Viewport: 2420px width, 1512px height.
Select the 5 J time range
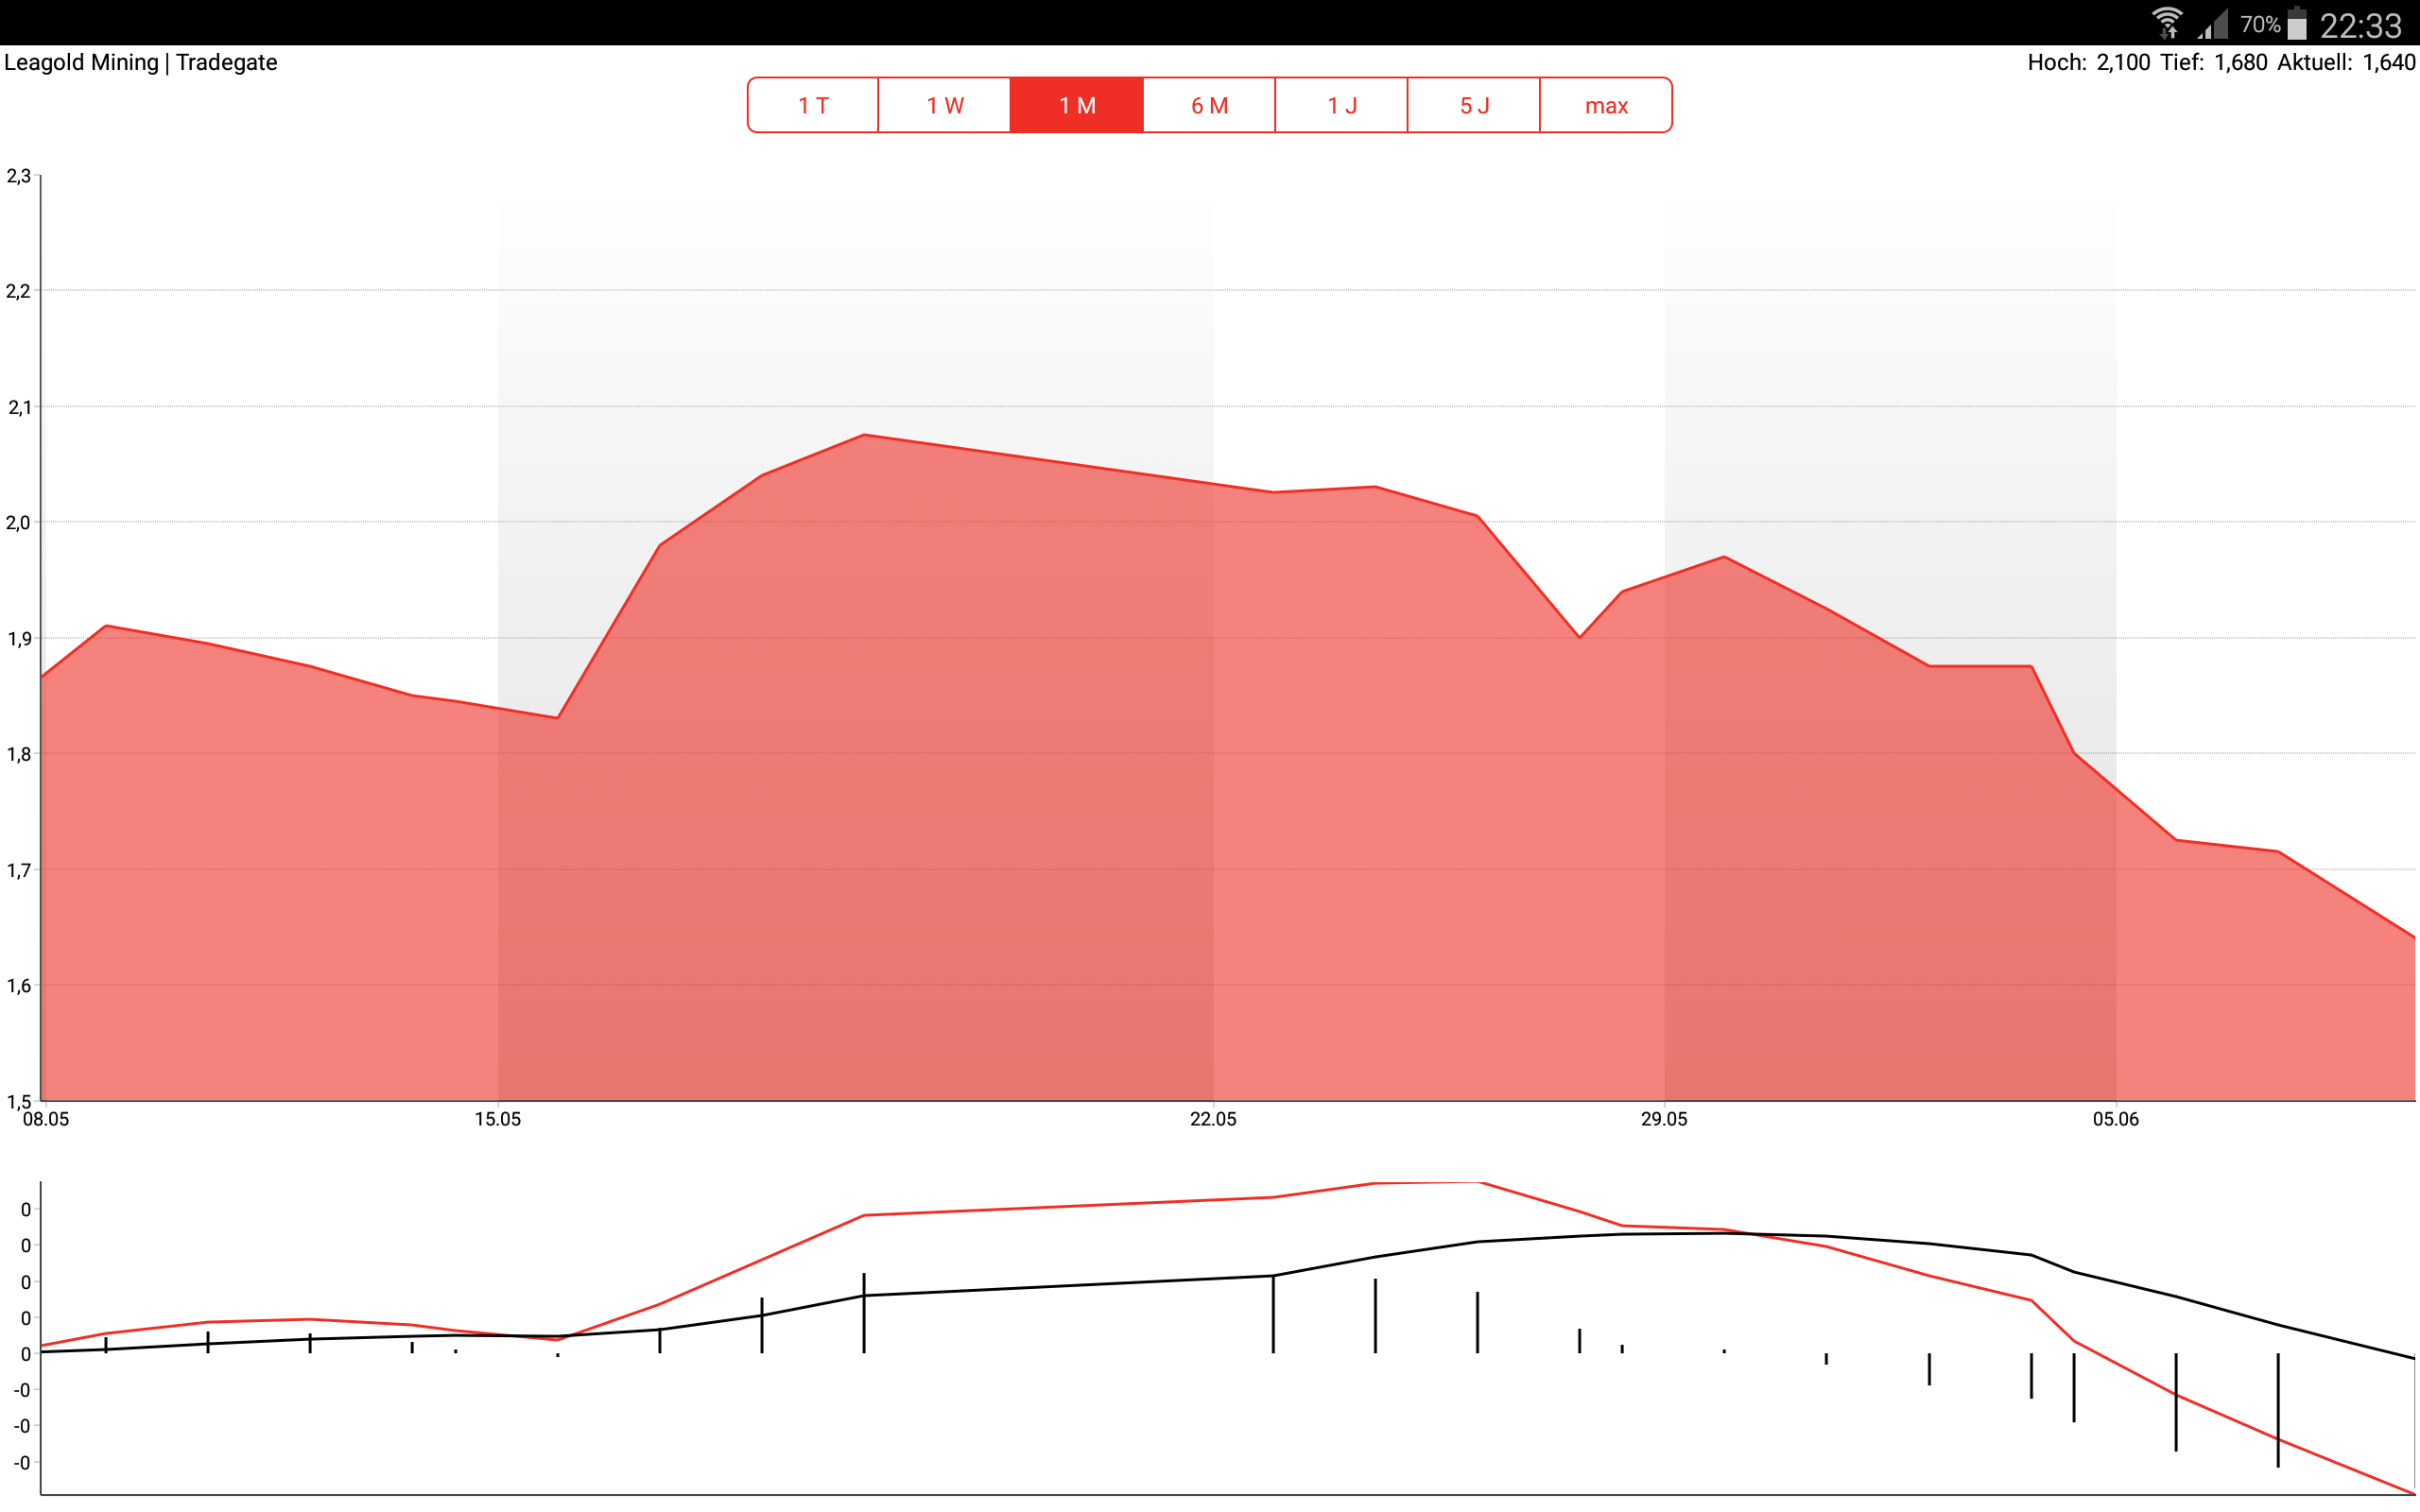(1473, 105)
